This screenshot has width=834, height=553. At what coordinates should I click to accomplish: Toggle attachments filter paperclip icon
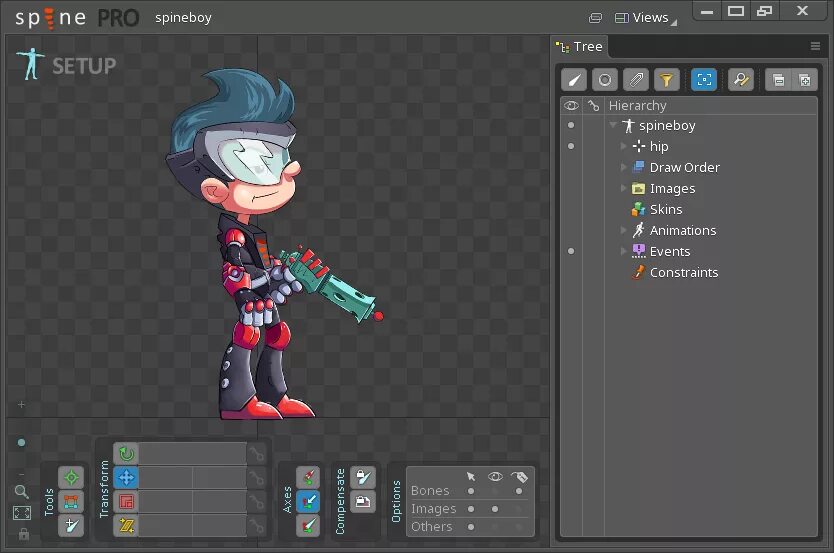(x=636, y=80)
